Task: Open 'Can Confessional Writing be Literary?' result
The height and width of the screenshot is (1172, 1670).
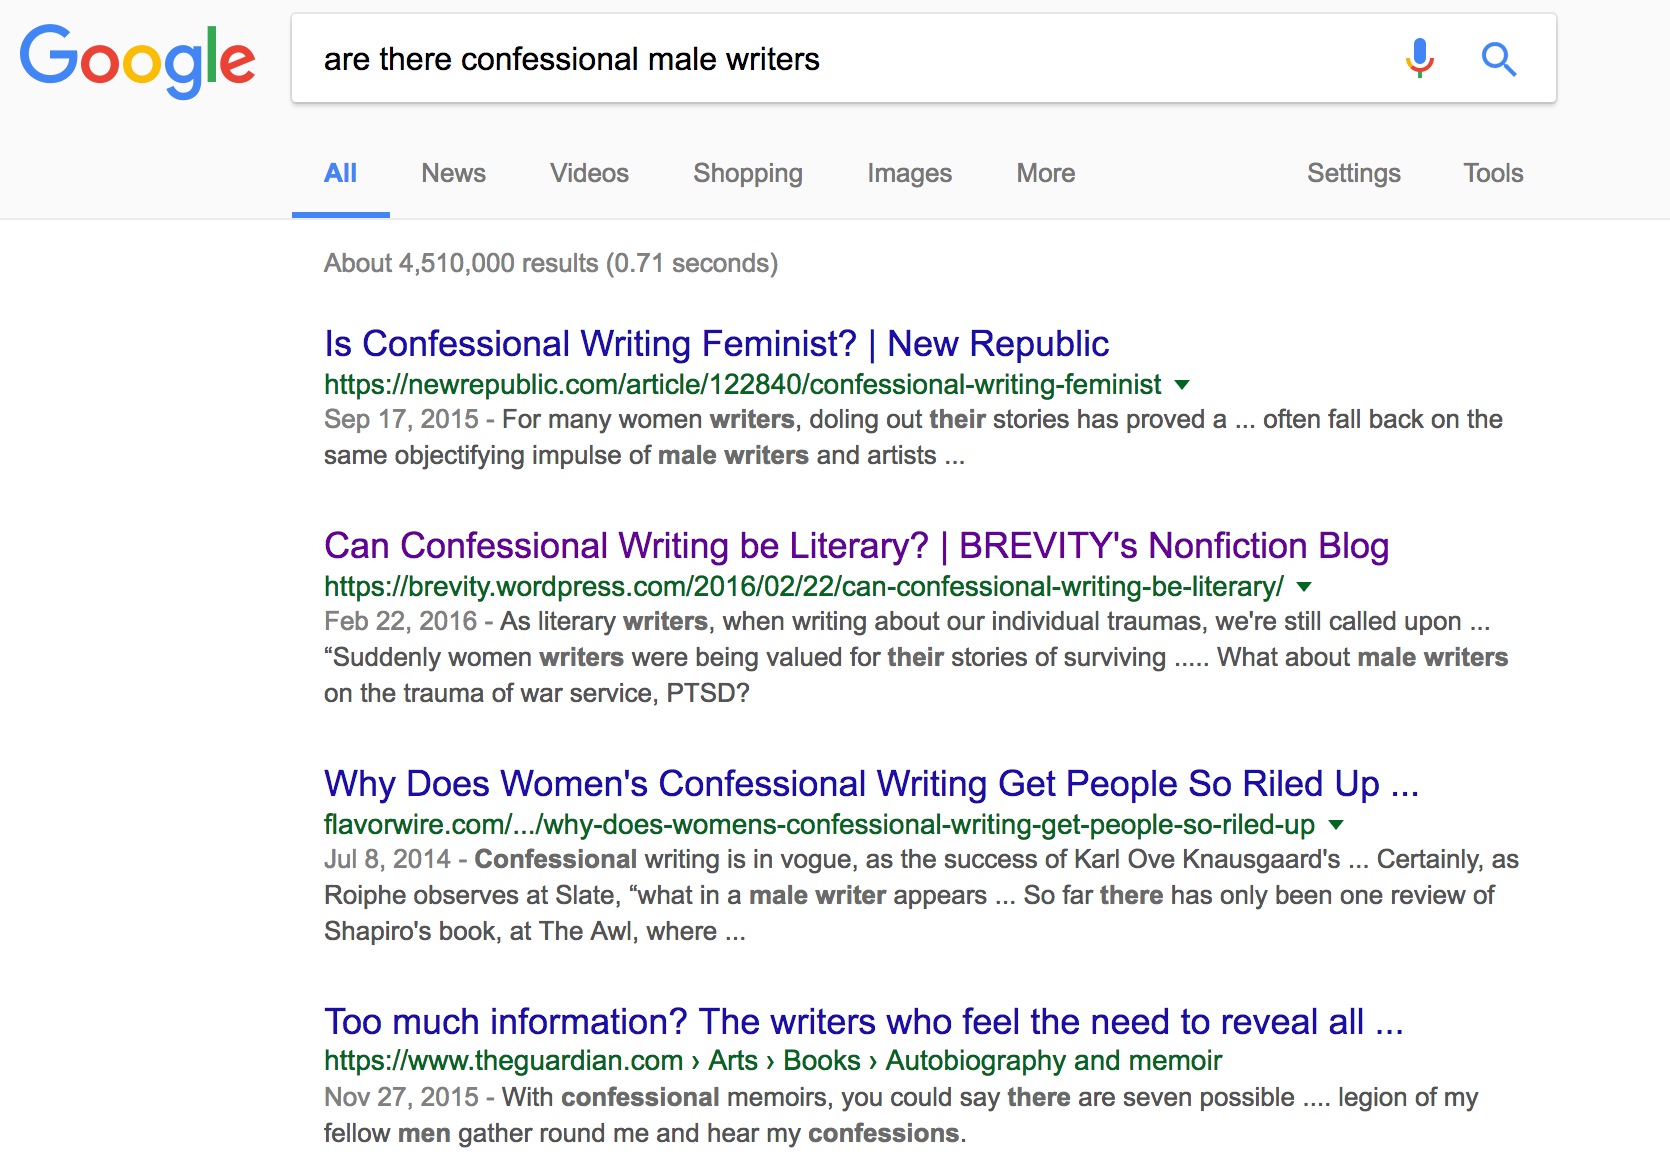Action: point(856,546)
